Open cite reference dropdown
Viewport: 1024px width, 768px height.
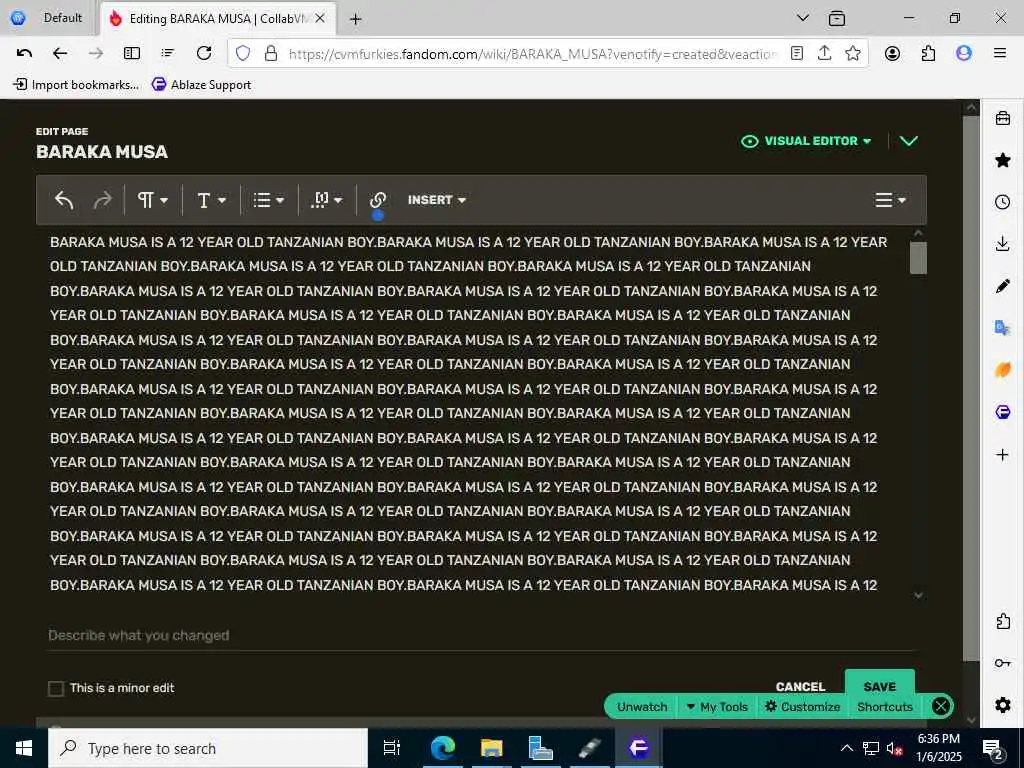coord(327,200)
